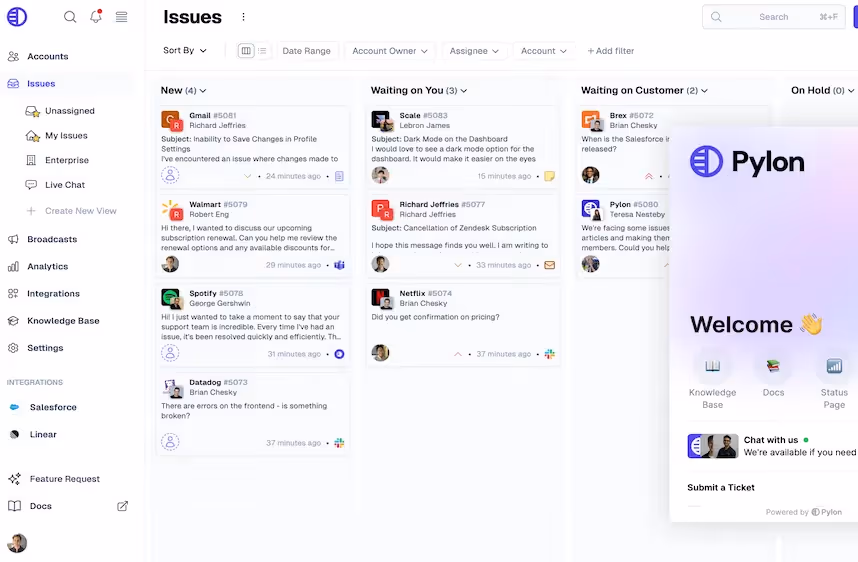Image resolution: width=858 pixels, height=562 pixels.
Task: Click the Slack icon on Datadog card
Action: tap(339, 443)
